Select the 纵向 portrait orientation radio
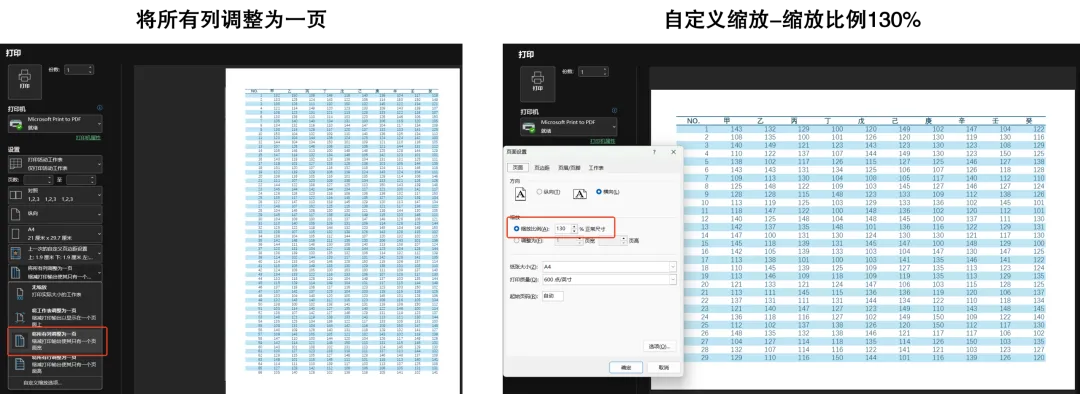 (x=539, y=191)
